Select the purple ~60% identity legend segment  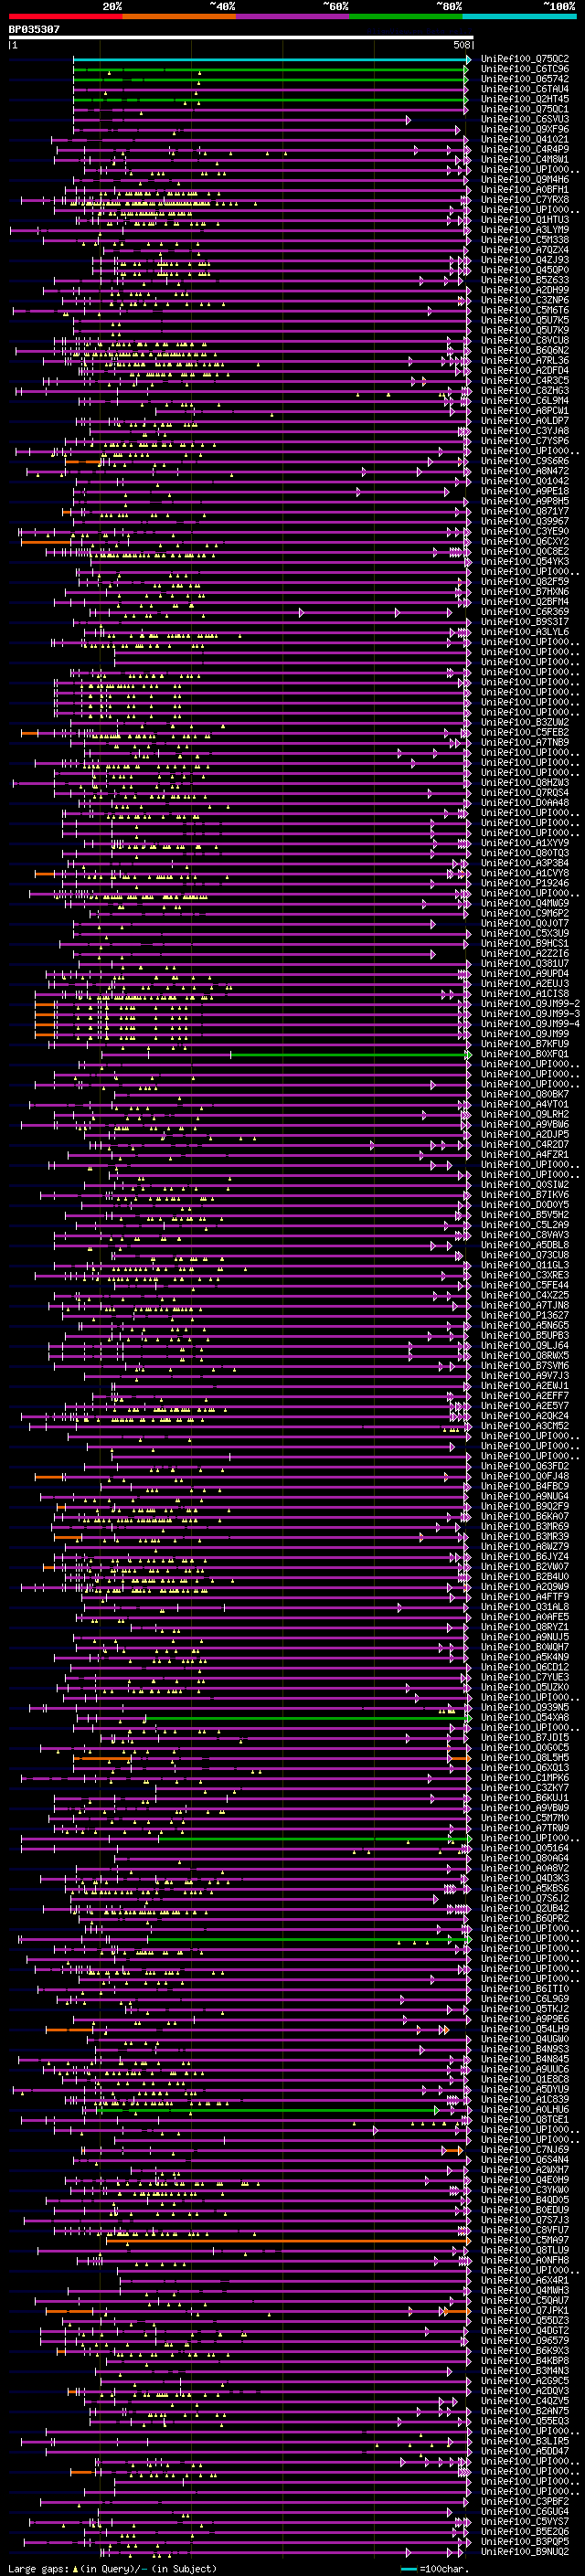point(292,16)
